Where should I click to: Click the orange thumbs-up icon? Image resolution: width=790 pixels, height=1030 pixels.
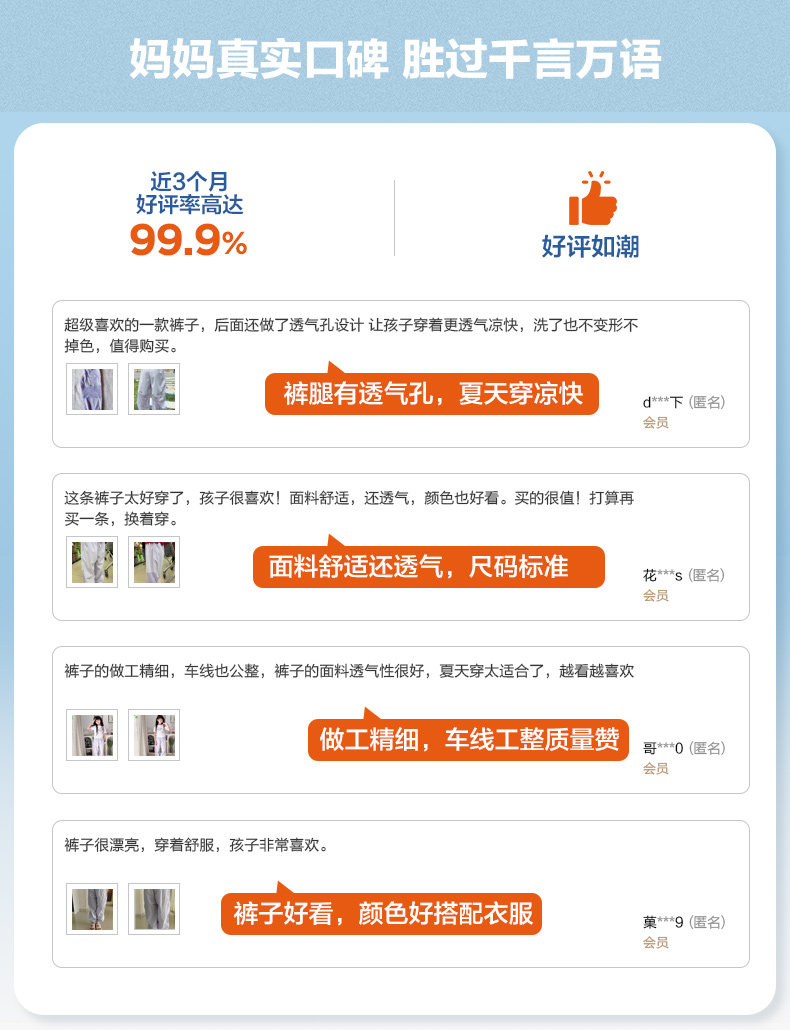(x=592, y=198)
